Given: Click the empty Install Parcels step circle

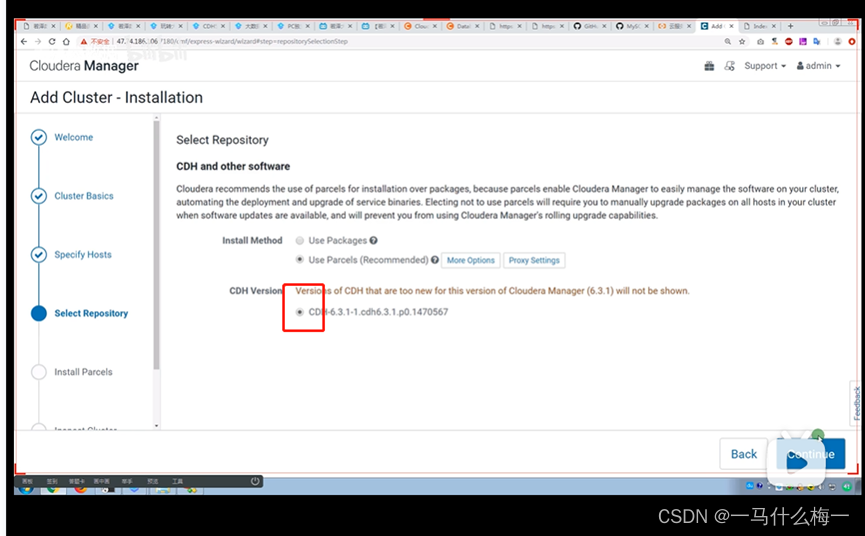Looking at the screenshot, I should point(39,372).
